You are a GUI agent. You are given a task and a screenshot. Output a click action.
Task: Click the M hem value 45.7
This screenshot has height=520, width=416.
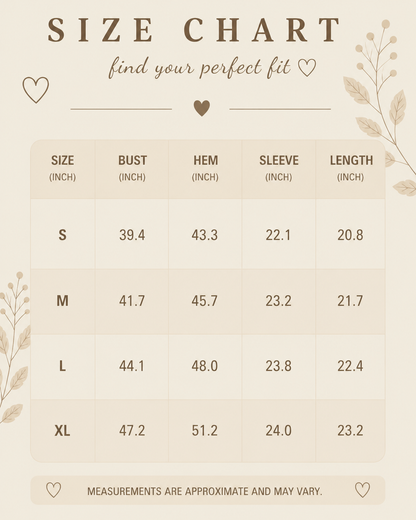pyautogui.click(x=204, y=301)
